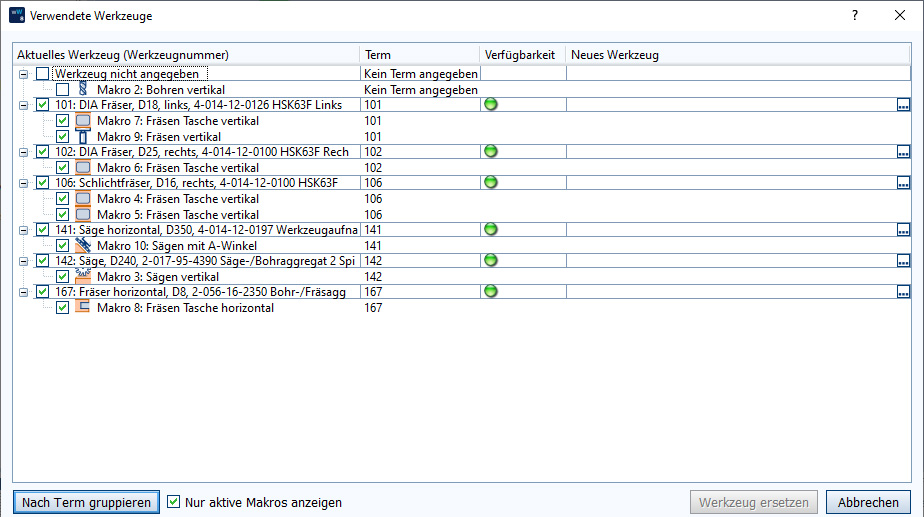924x517 pixels.
Task: Uncheck the Makro 7 Fräsen Tasche checkbox
Action: coord(62,120)
